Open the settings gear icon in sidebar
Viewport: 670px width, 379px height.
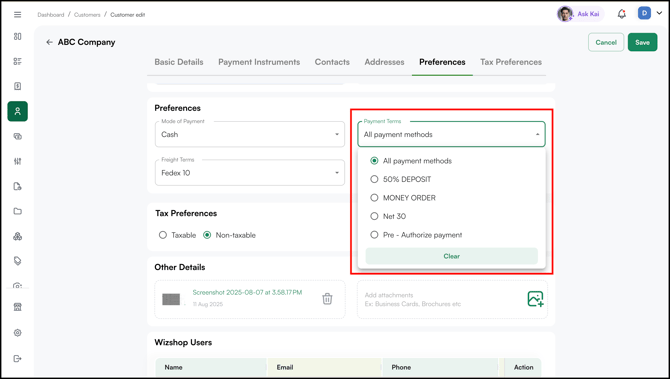tap(18, 332)
